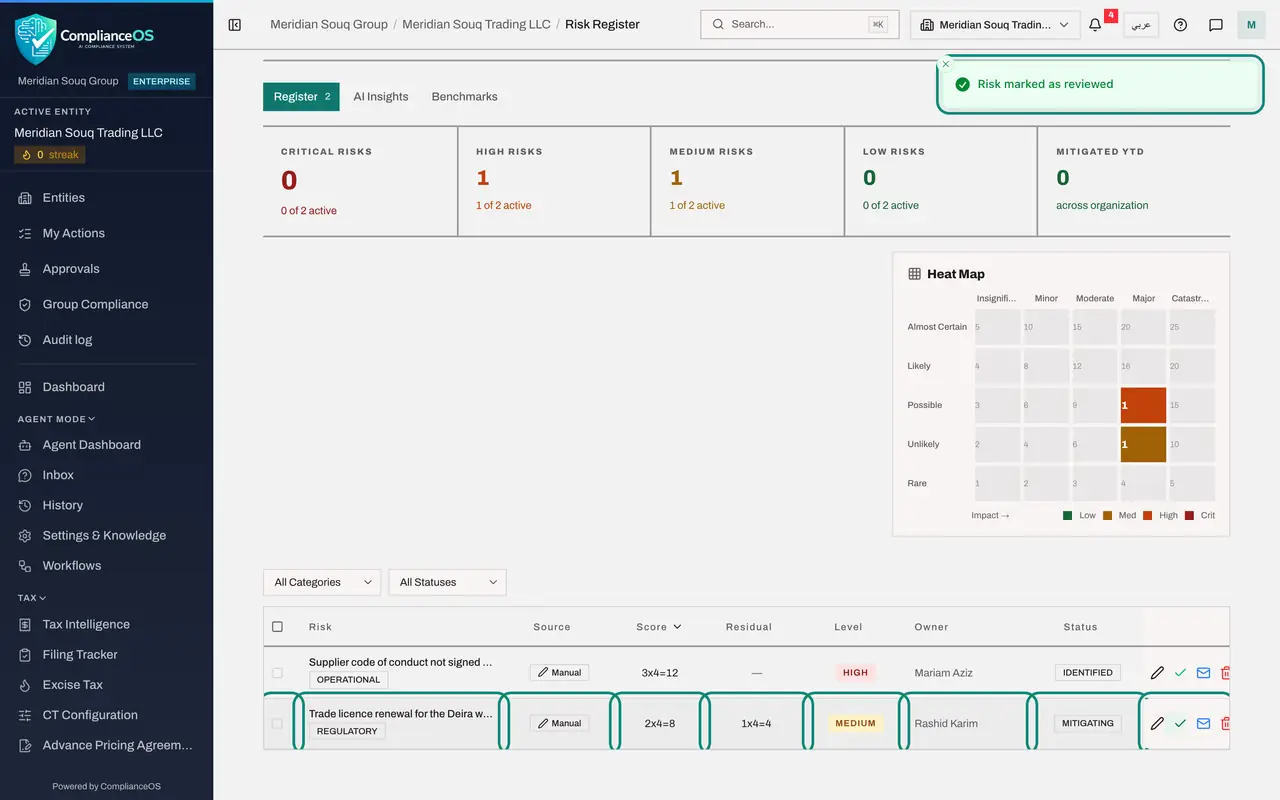This screenshot has width=1280, height=800.
Task: Switch to the AI Insights tab
Action: (x=381, y=97)
